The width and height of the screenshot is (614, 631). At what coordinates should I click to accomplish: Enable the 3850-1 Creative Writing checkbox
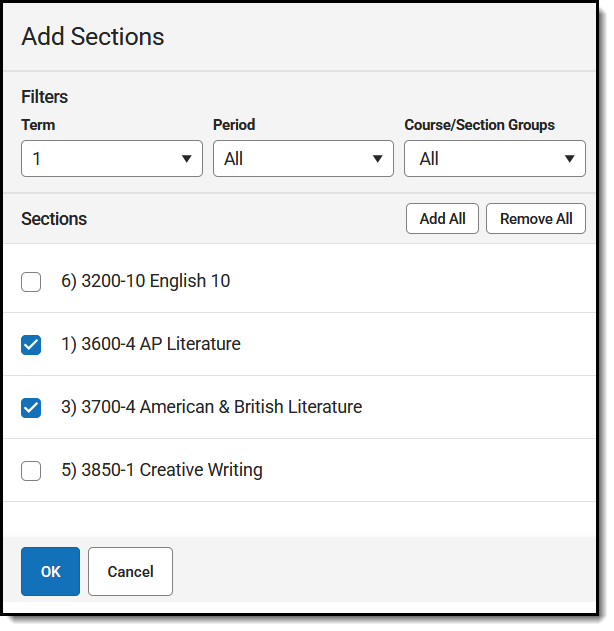tap(31, 471)
